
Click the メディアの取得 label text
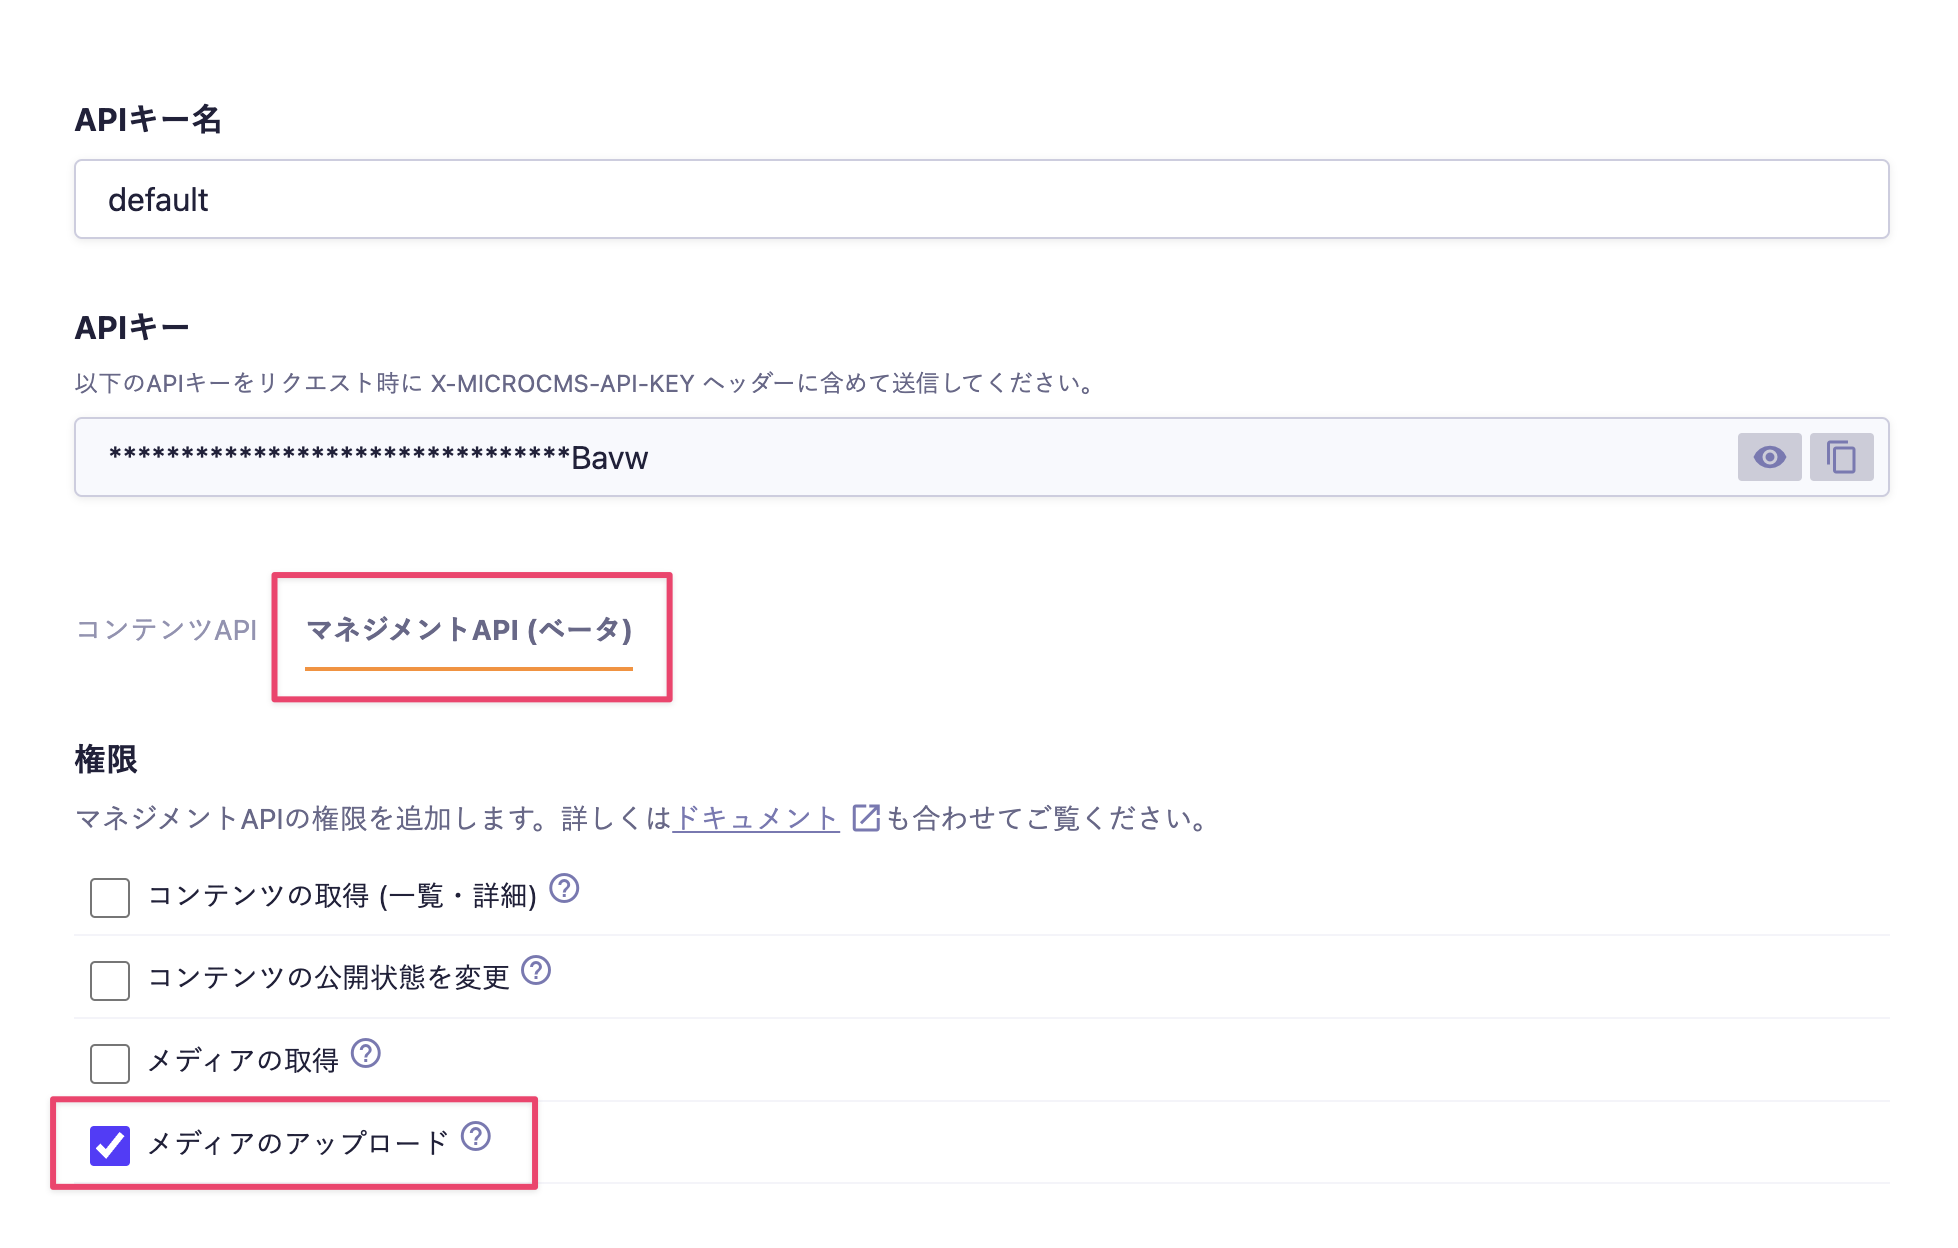click(x=243, y=1060)
